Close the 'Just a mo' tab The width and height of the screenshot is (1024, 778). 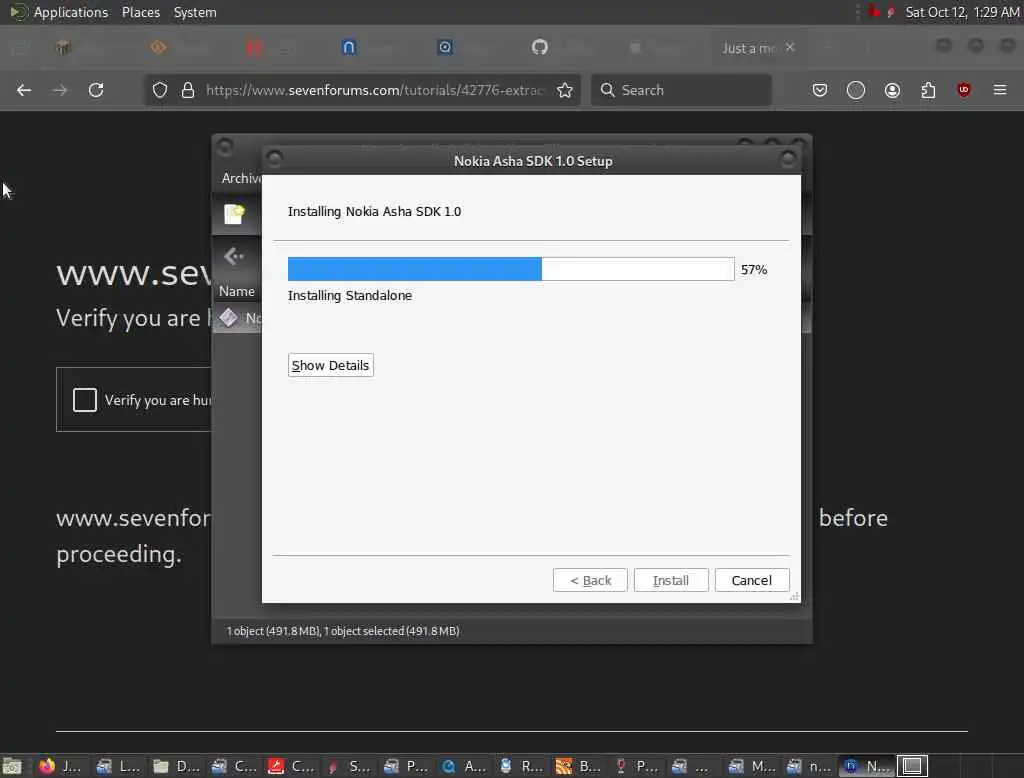[x=790, y=47]
